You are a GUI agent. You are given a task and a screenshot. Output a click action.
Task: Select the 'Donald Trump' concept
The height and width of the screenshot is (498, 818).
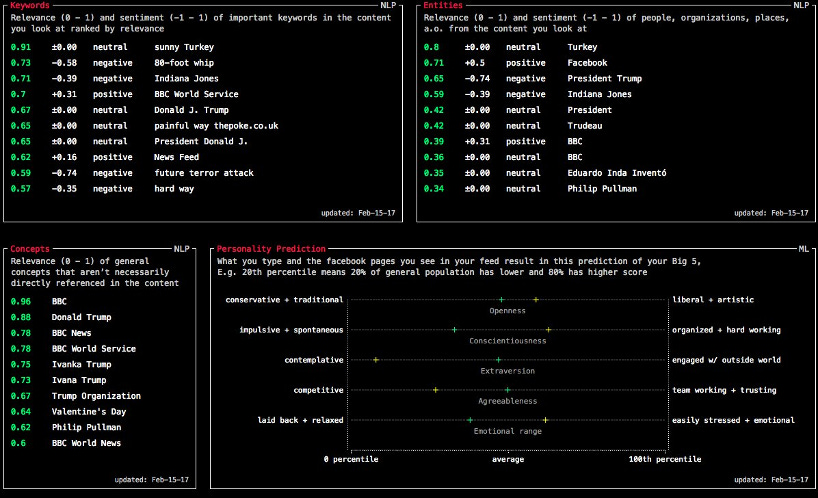point(81,317)
